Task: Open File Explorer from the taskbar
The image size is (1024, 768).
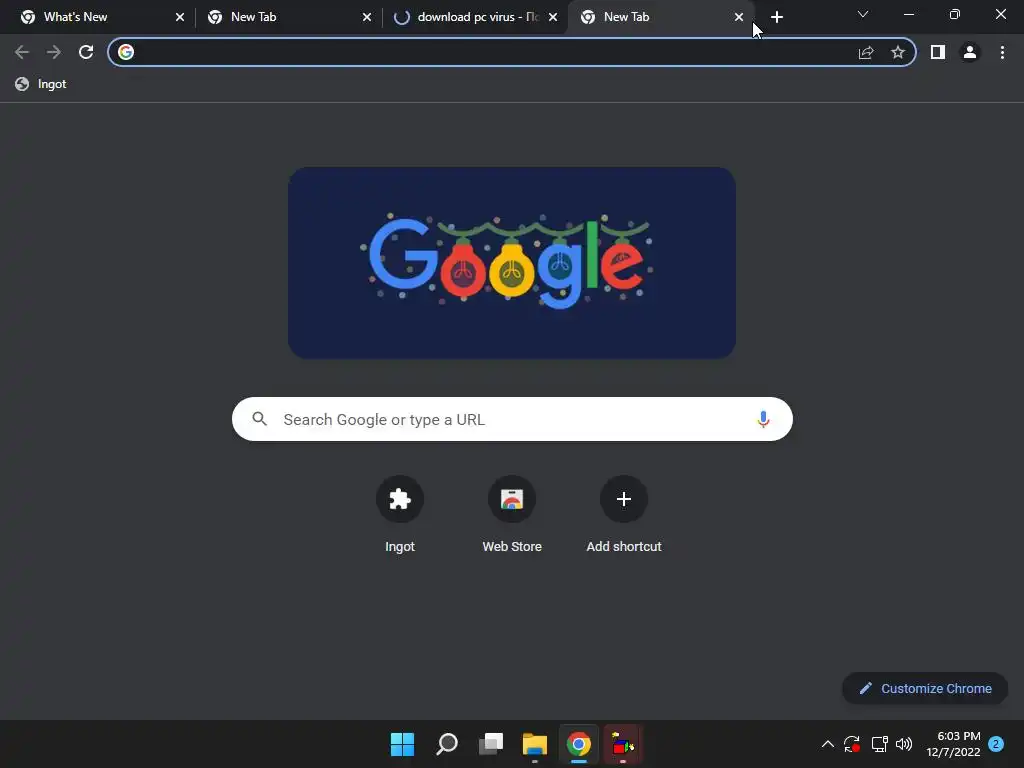Action: (x=535, y=744)
